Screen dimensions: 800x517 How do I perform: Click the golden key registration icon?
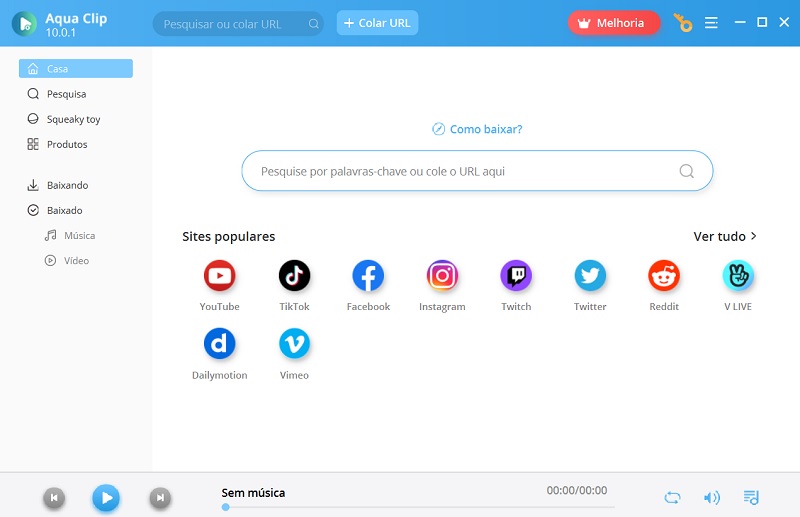pyautogui.click(x=683, y=23)
